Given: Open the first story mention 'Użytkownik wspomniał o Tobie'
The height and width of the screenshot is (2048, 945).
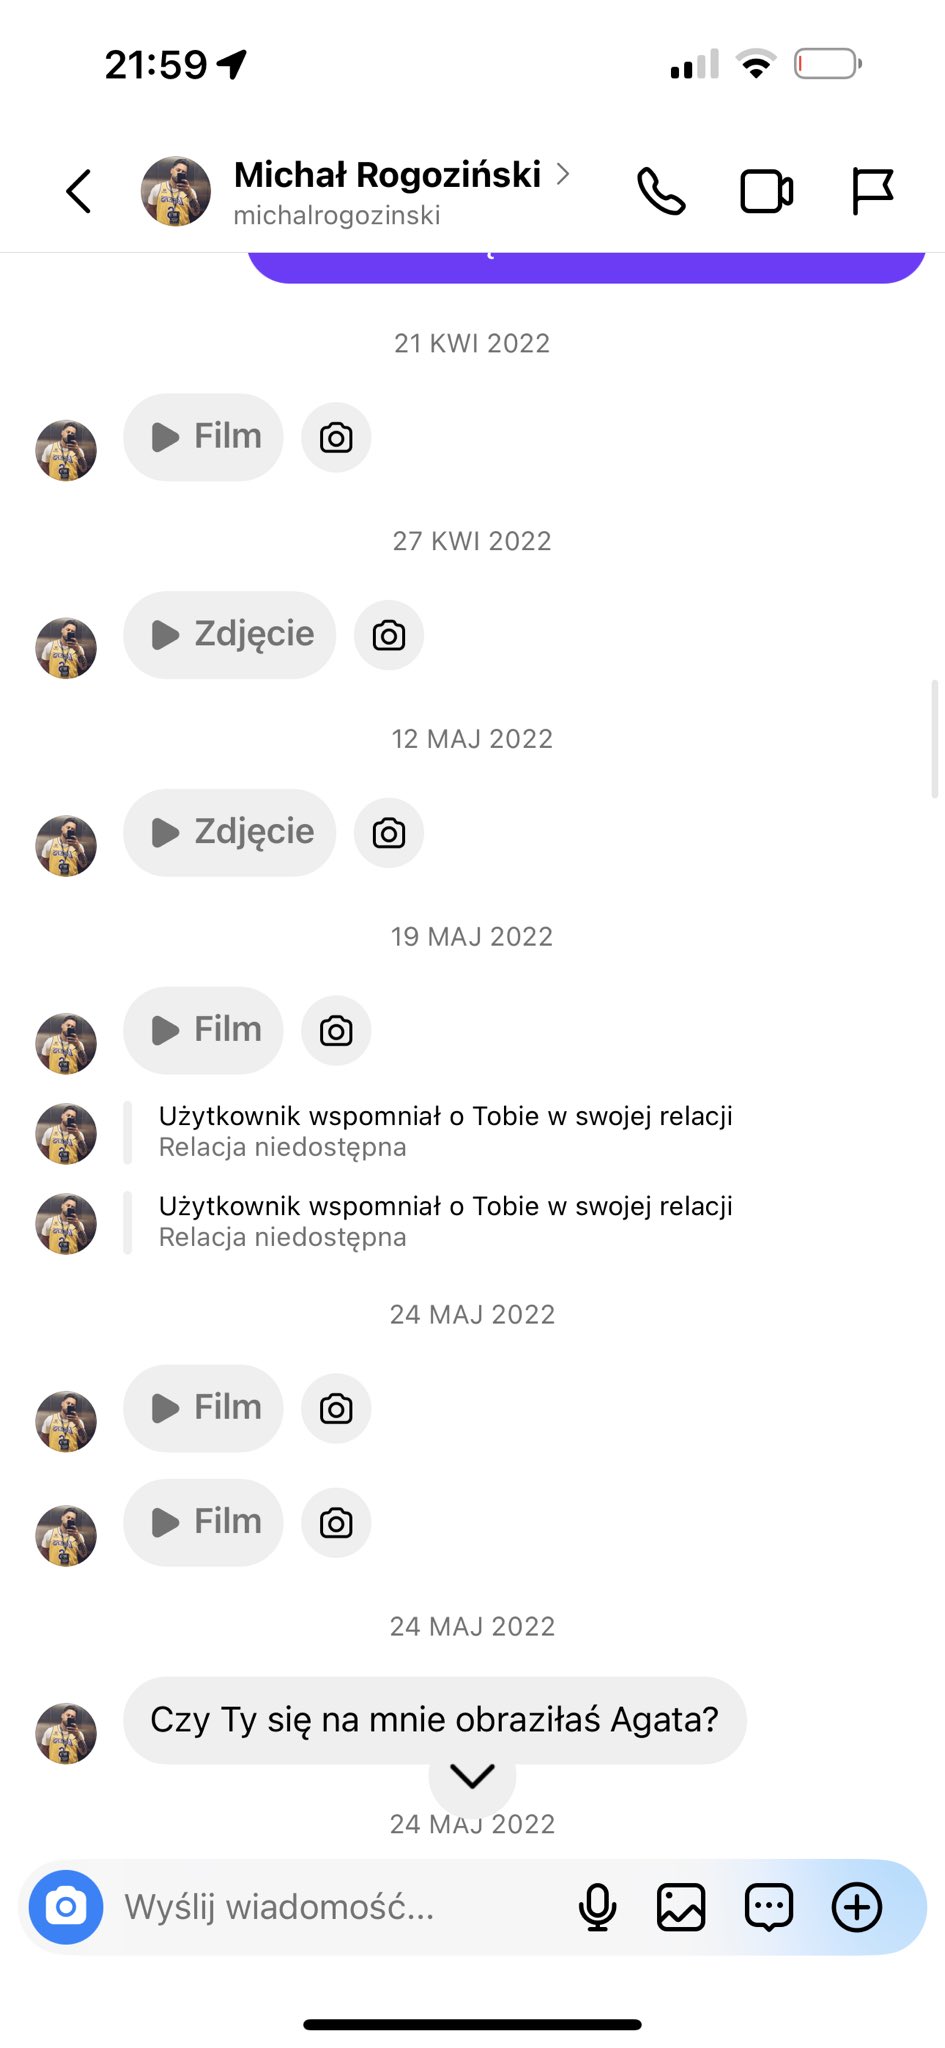Looking at the screenshot, I should [445, 1131].
